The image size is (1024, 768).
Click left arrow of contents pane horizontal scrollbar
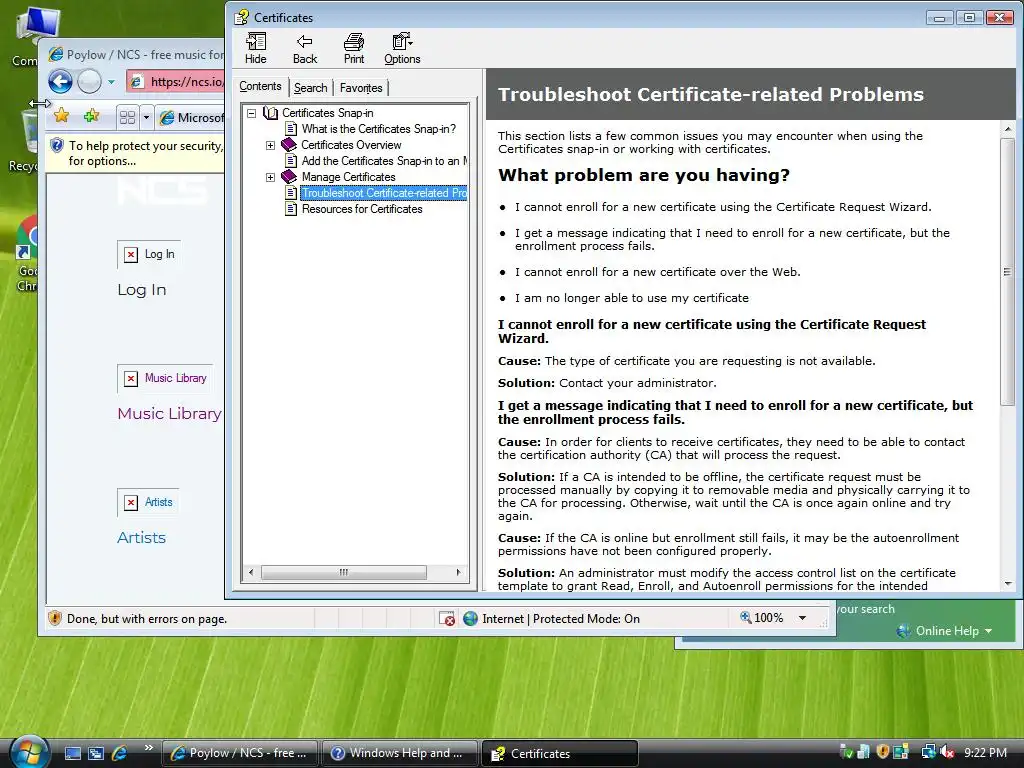(x=251, y=573)
